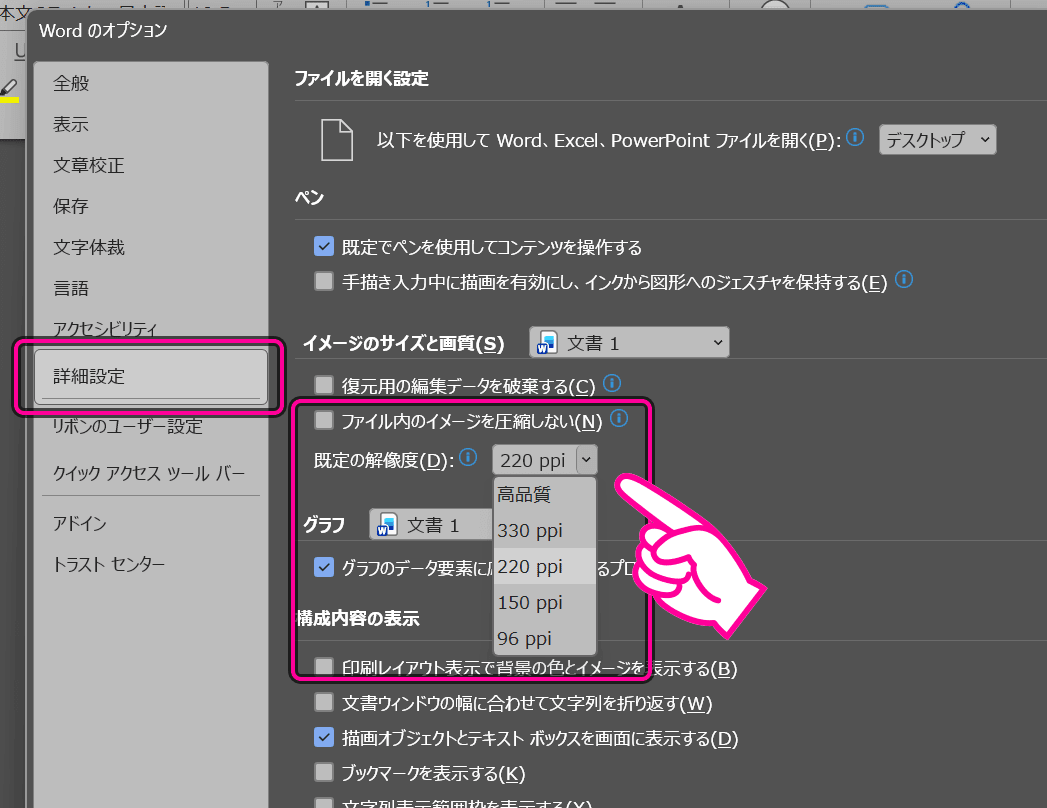Choose 220 ppi in the resolution list

(x=544, y=567)
